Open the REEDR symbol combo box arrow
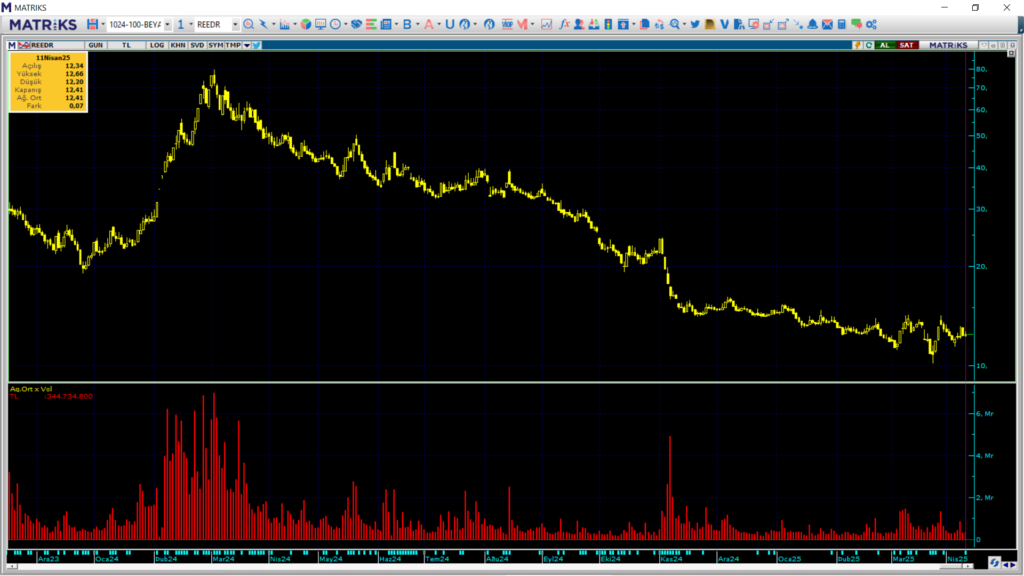The width and height of the screenshot is (1024, 576). [235, 24]
